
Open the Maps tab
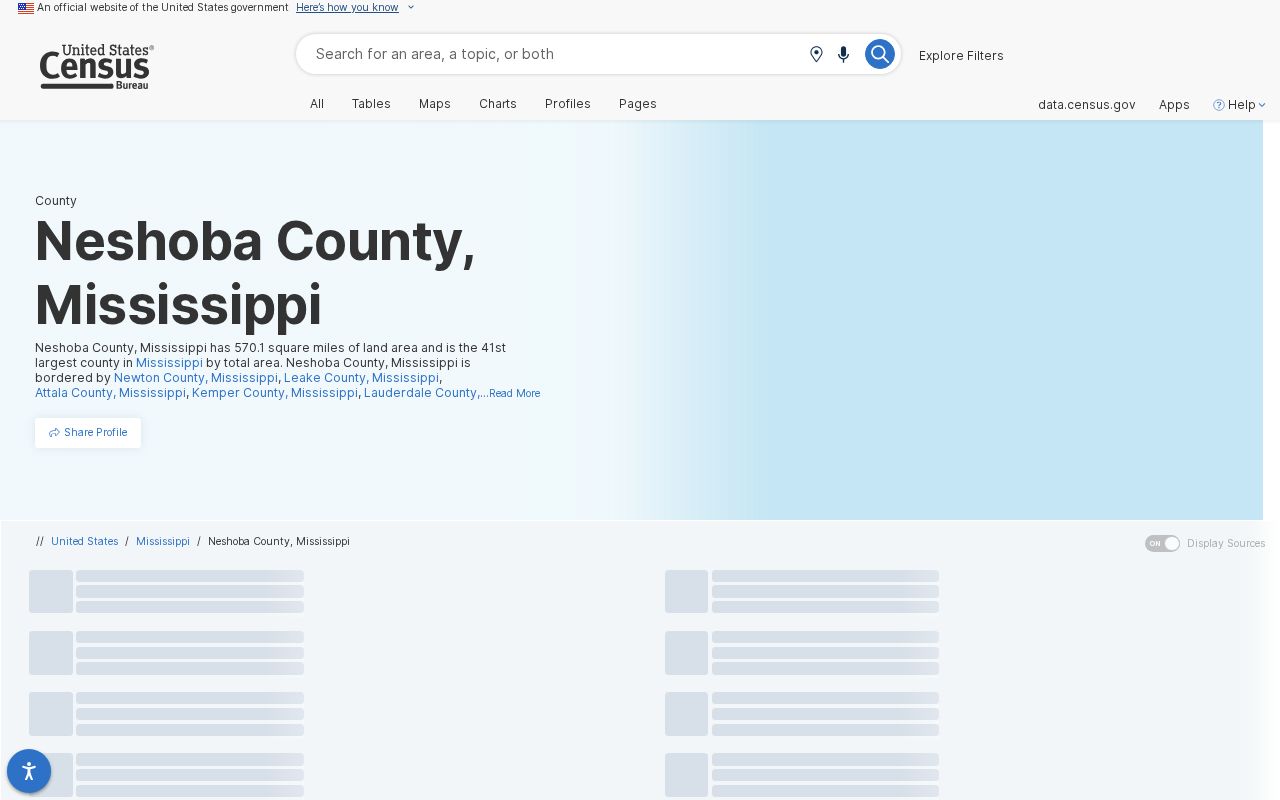pyautogui.click(x=435, y=104)
